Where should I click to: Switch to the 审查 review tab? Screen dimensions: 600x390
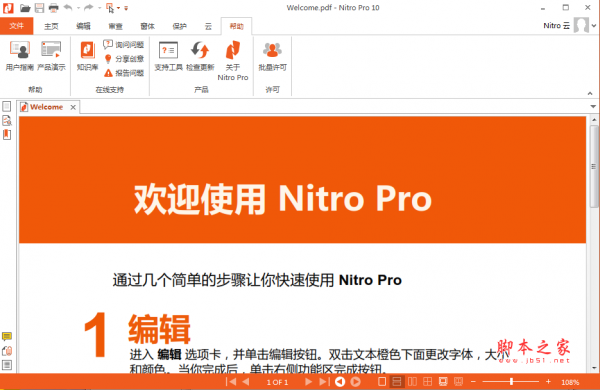pos(116,26)
